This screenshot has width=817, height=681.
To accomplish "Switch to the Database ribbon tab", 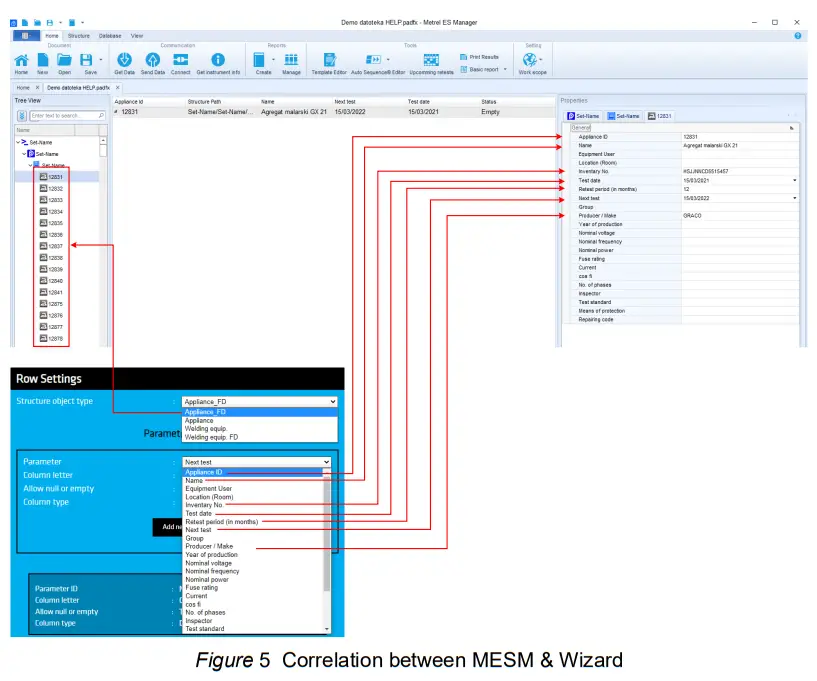I will [109, 35].
